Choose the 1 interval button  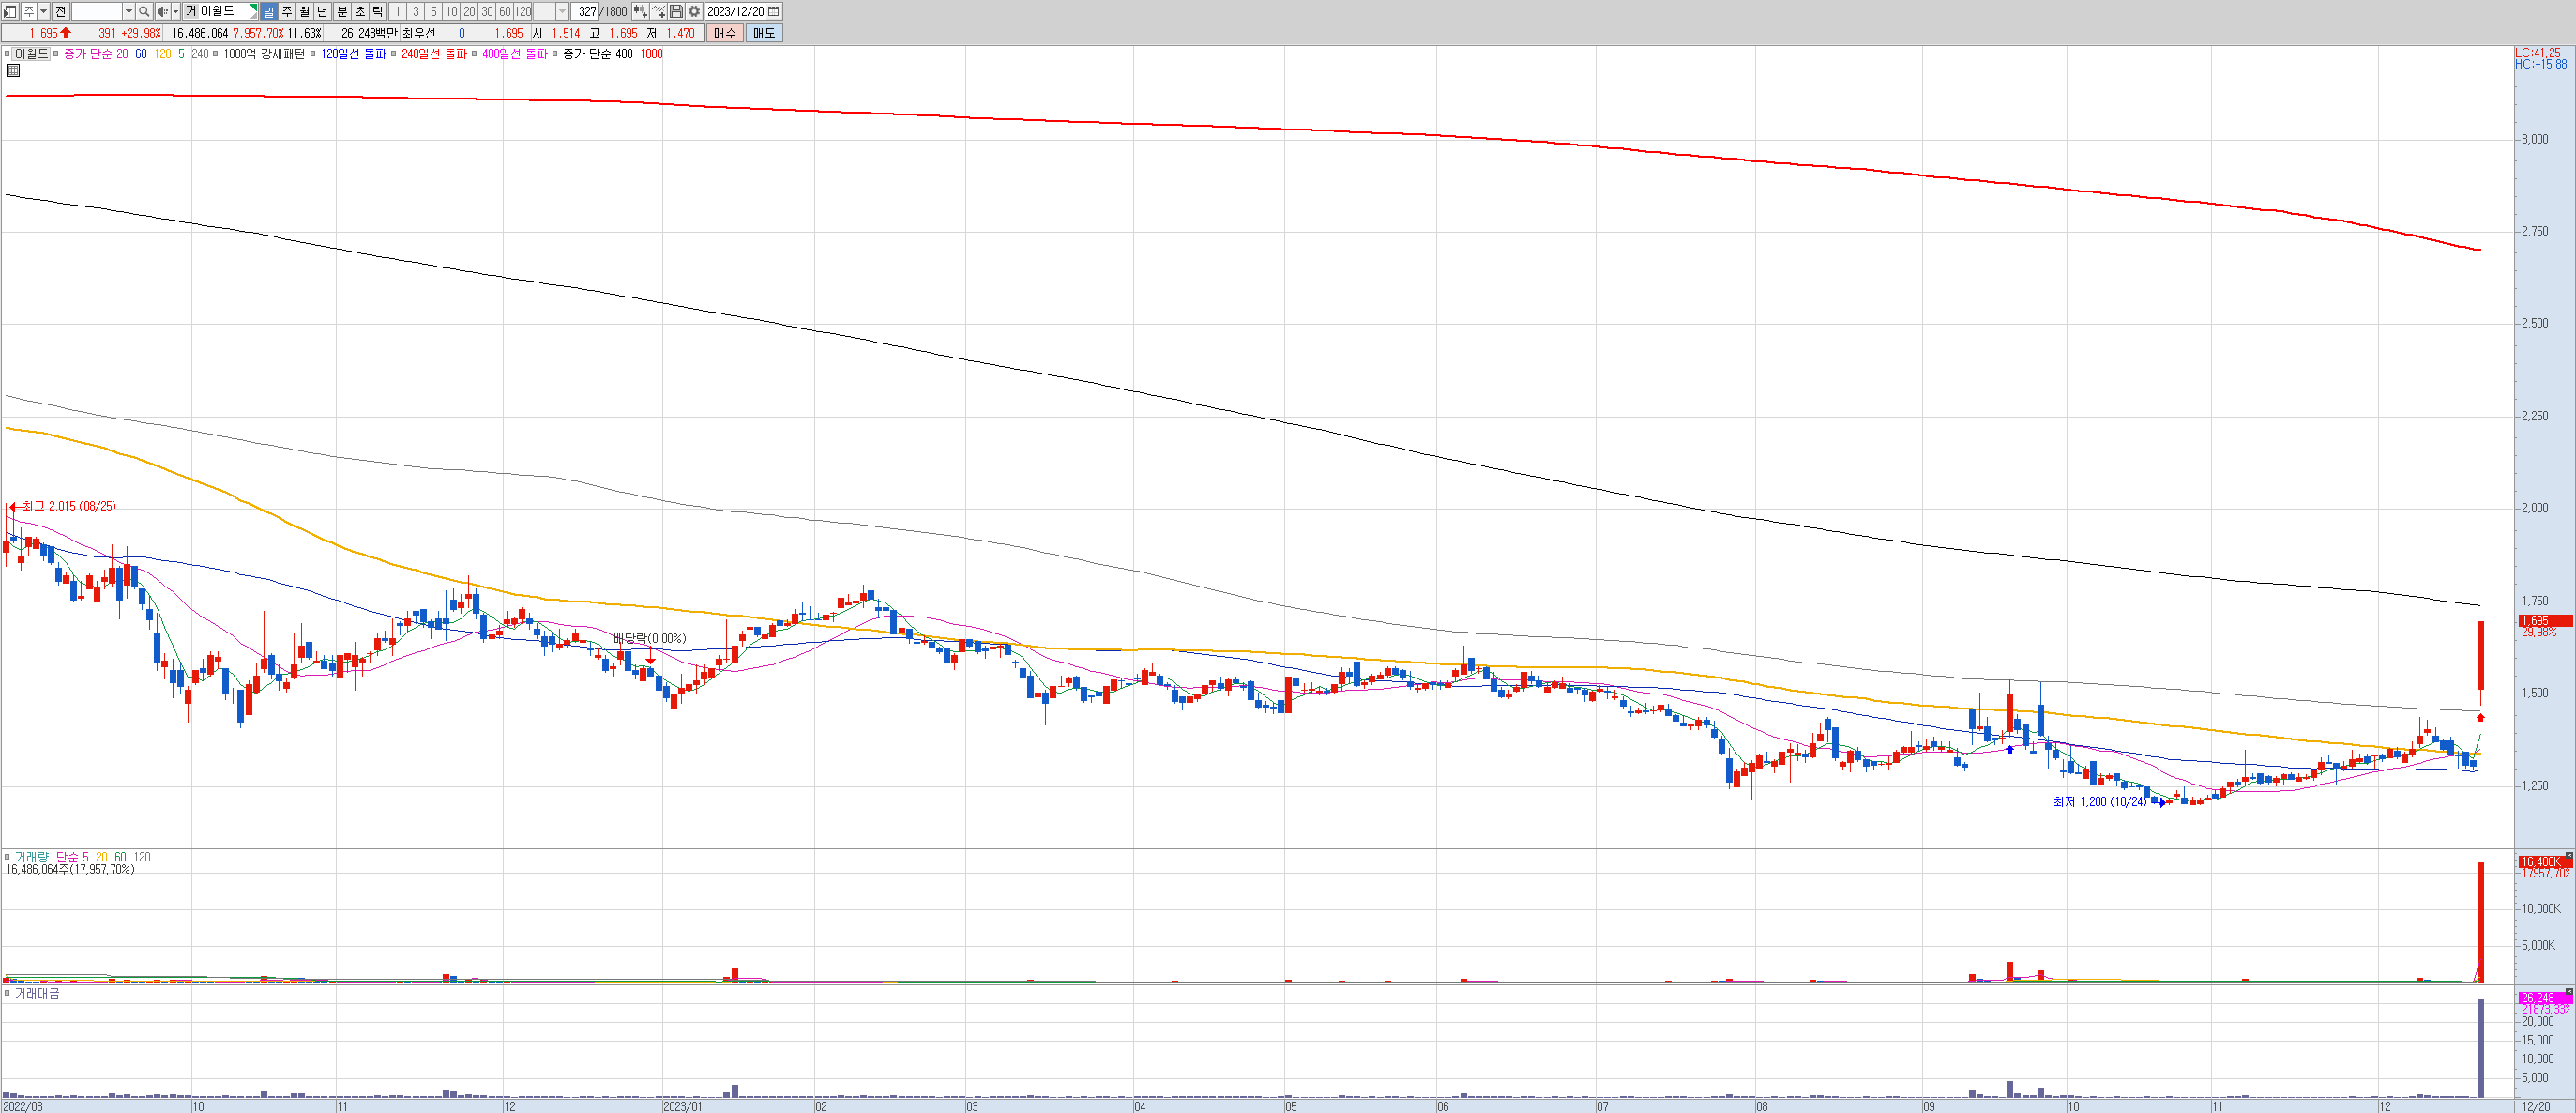[x=398, y=11]
